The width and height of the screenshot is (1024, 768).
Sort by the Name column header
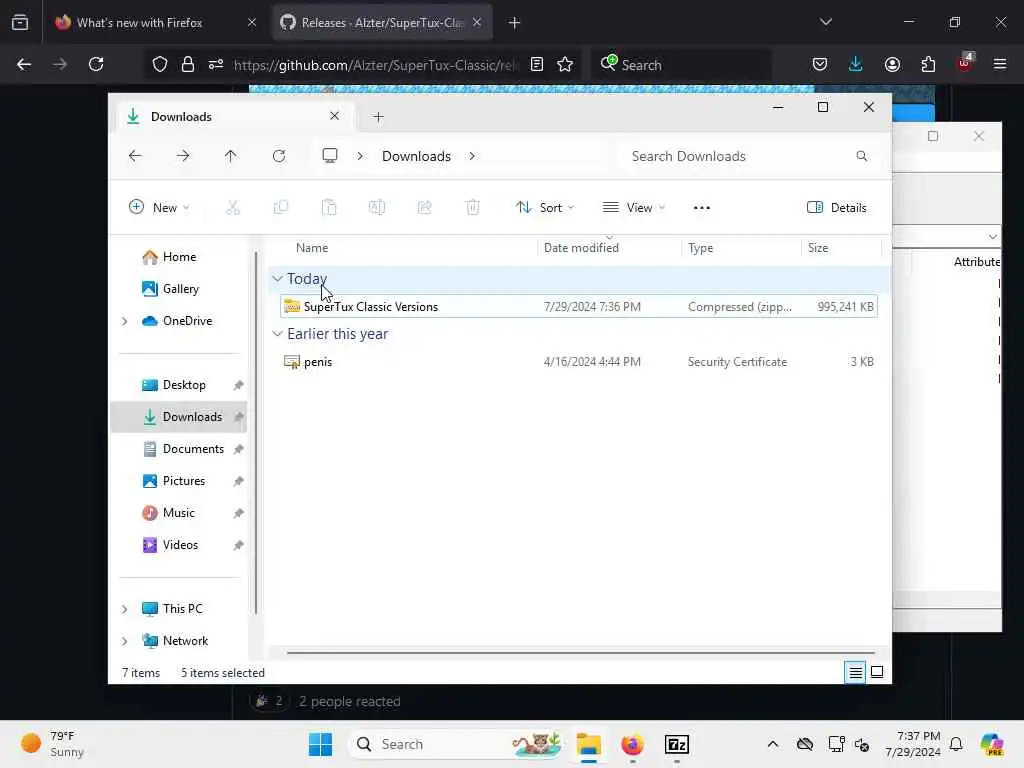(312, 248)
